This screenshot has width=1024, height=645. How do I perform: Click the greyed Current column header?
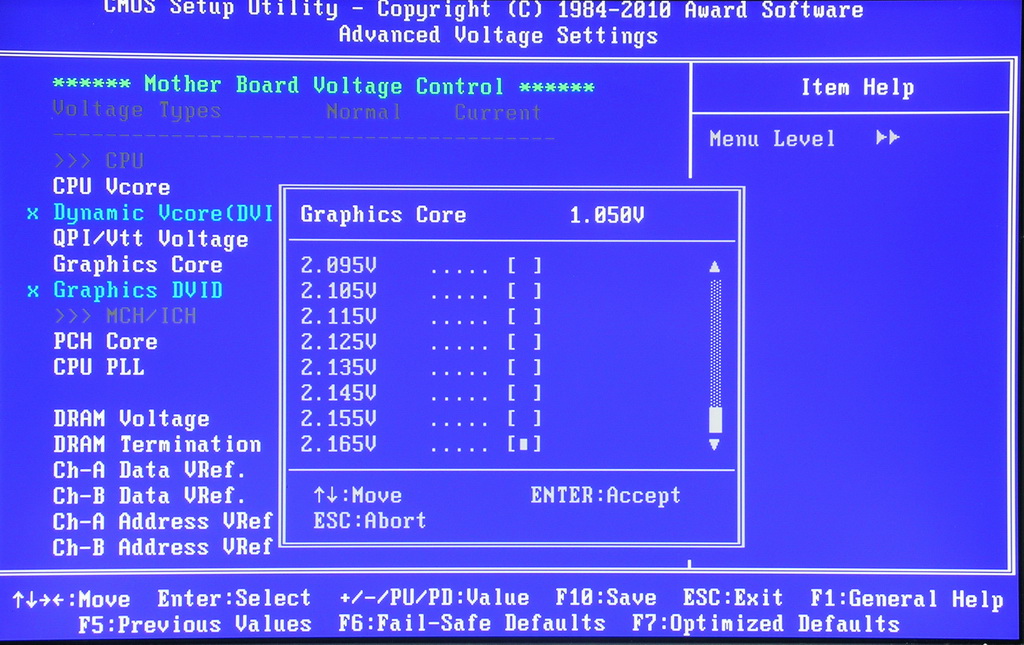pos(498,112)
